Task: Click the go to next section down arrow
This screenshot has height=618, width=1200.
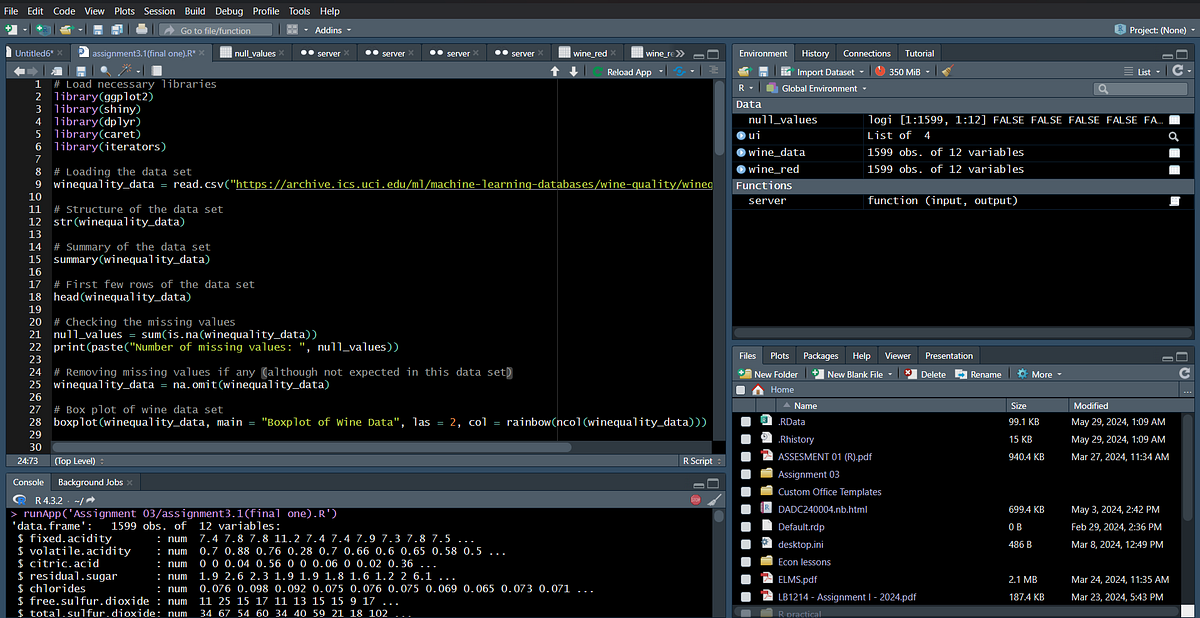Action: 573,71
